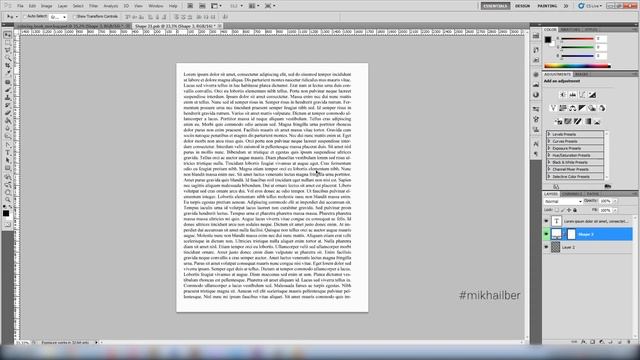Click the green G color slider
The width and height of the screenshot is (640, 360).
pyautogui.click(x=577, y=47)
